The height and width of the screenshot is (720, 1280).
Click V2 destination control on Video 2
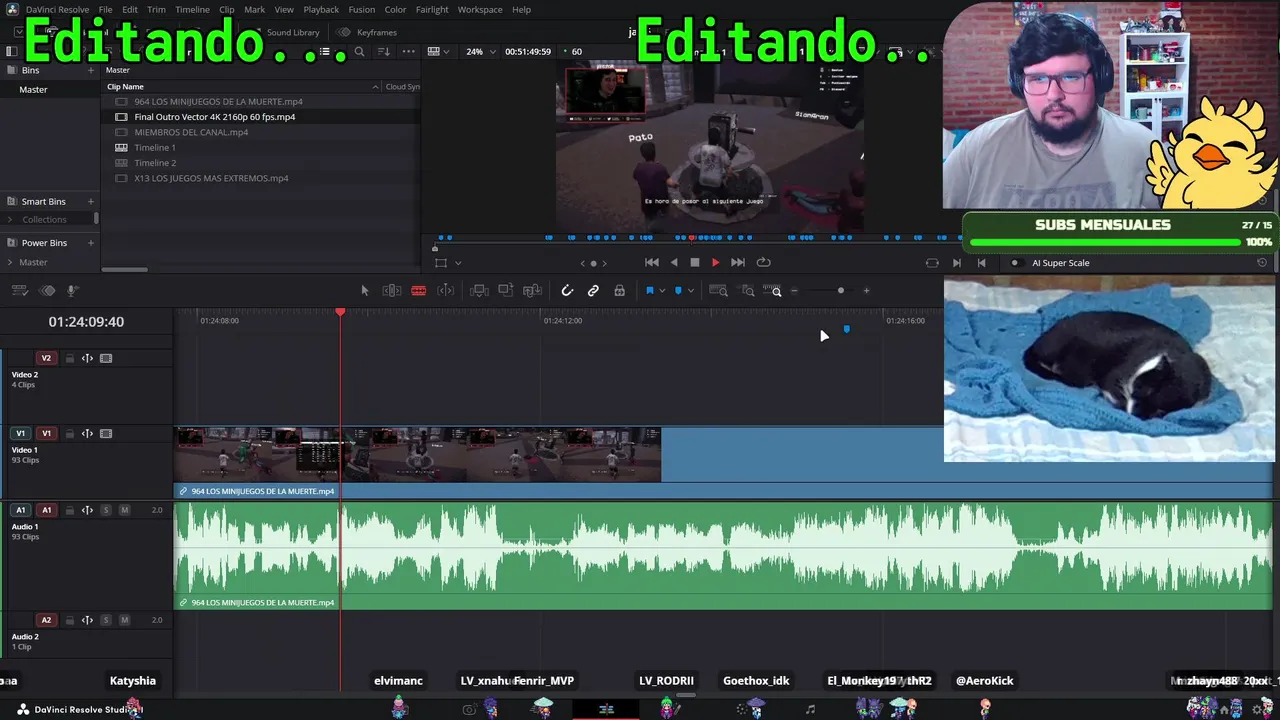[46, 358]
